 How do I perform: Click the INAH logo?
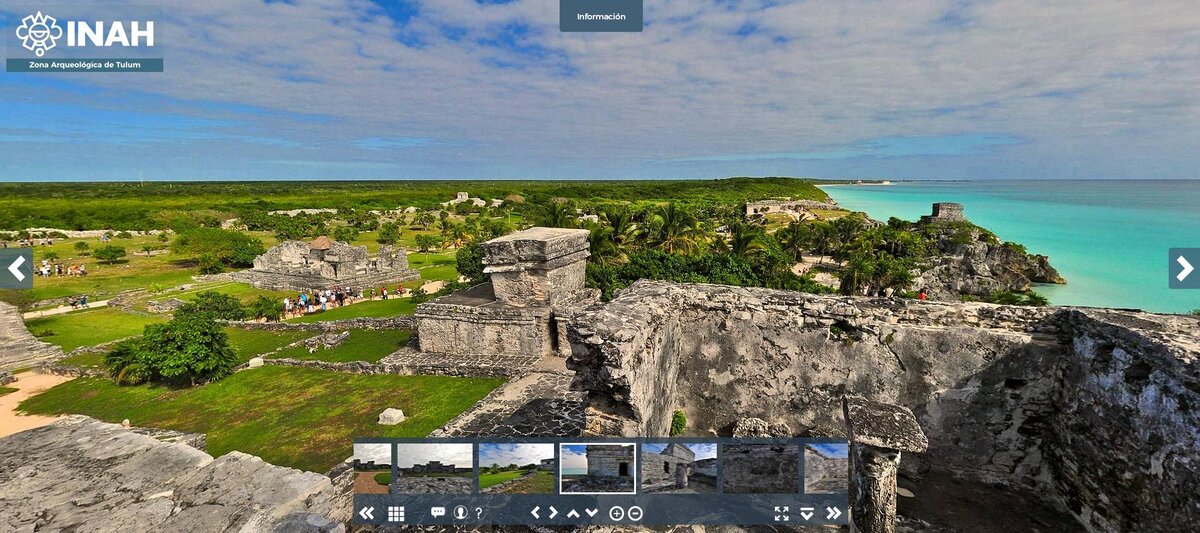[x=85, y=34]
